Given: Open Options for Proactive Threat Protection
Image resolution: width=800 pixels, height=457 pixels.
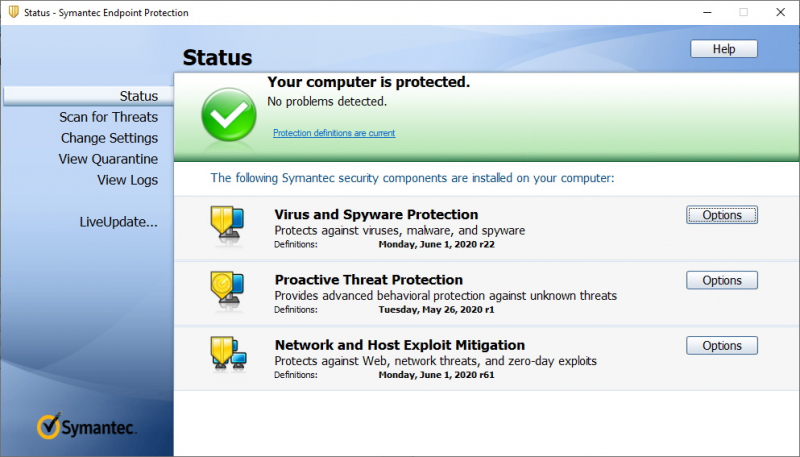Looking at the screenshot, I should [x=721, y=281].
